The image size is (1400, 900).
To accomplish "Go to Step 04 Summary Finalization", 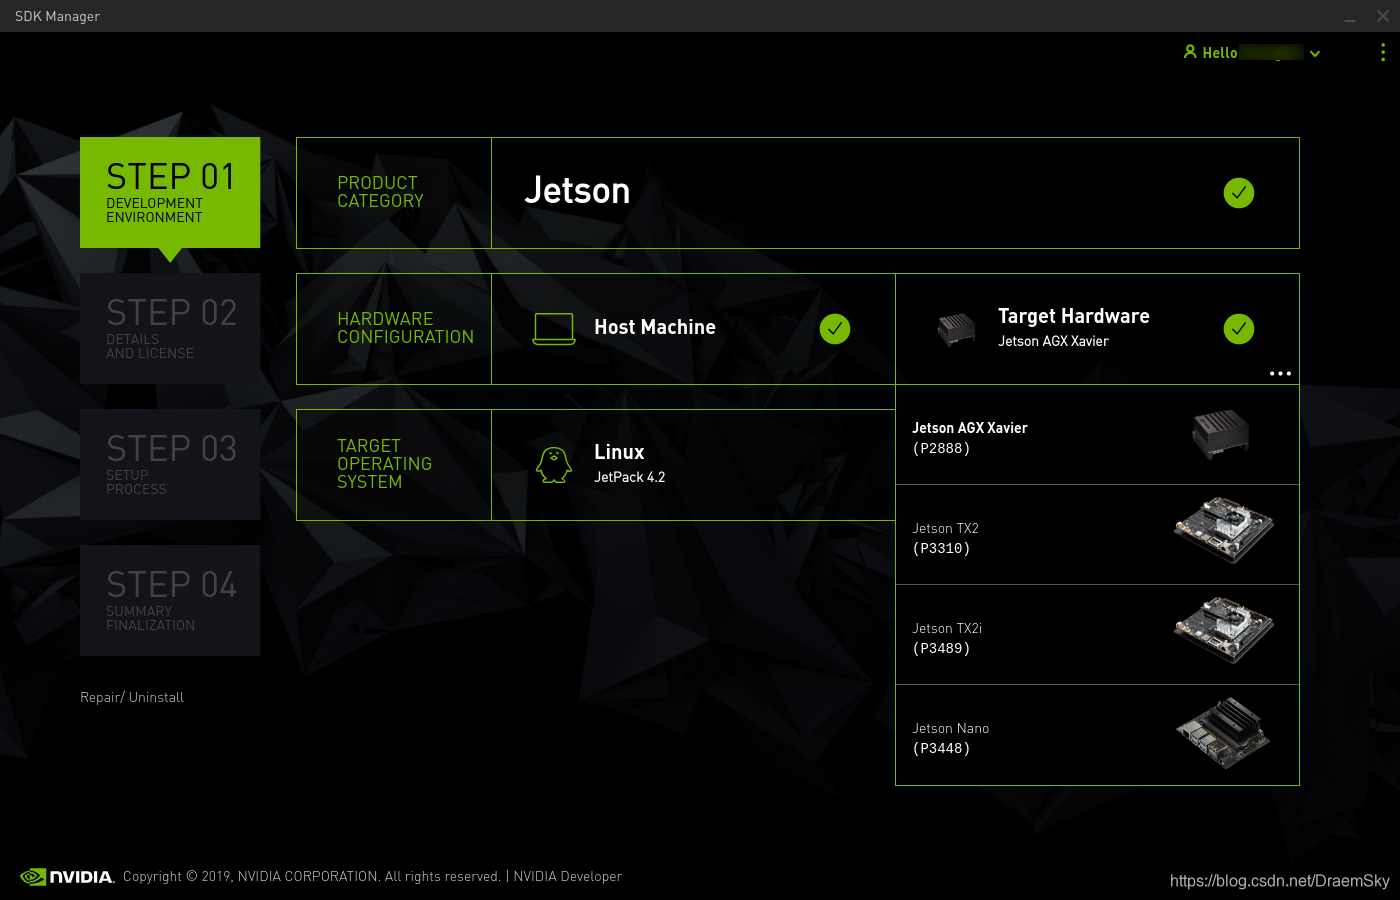I will tap(170, 600).
